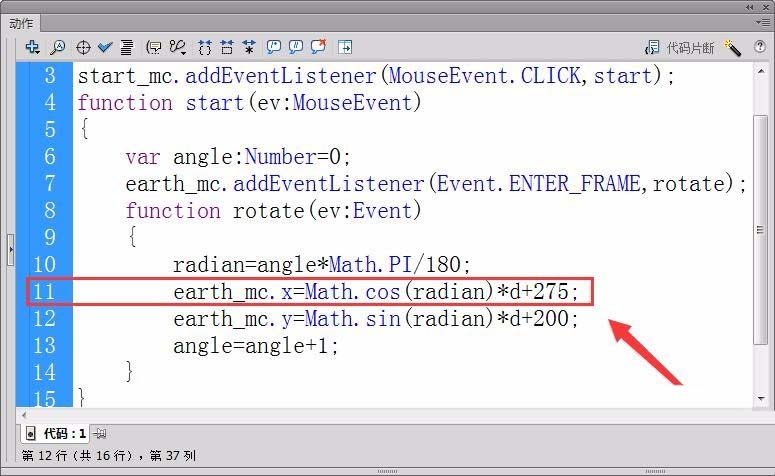Click 'angle=angle+1;' code line
The height and width of the screenshot is (476, 775).
tap(256, 346)
